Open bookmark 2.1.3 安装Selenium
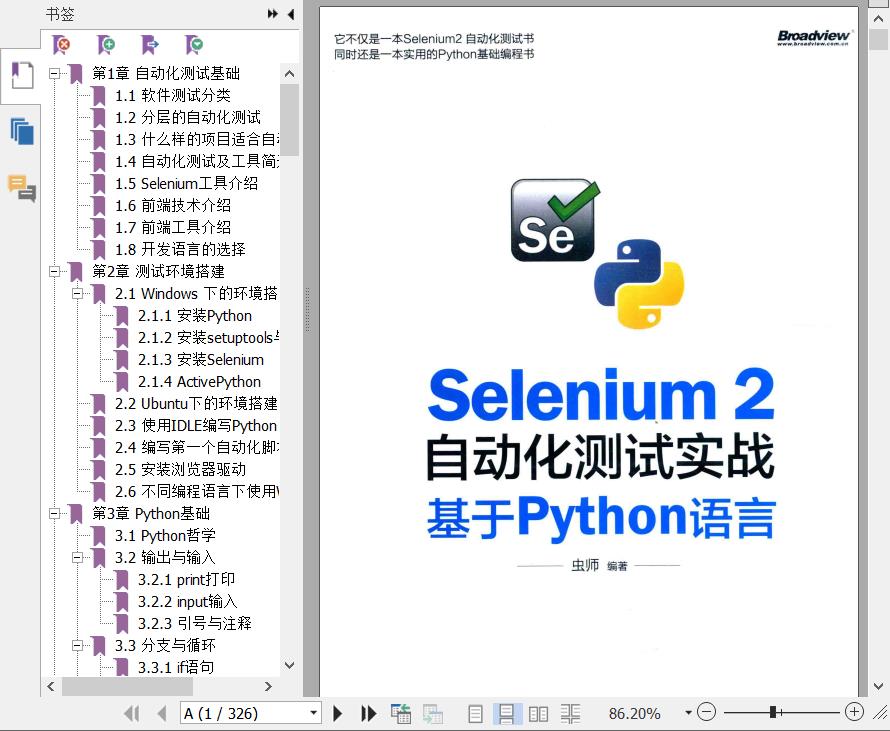 pos(201,360)
